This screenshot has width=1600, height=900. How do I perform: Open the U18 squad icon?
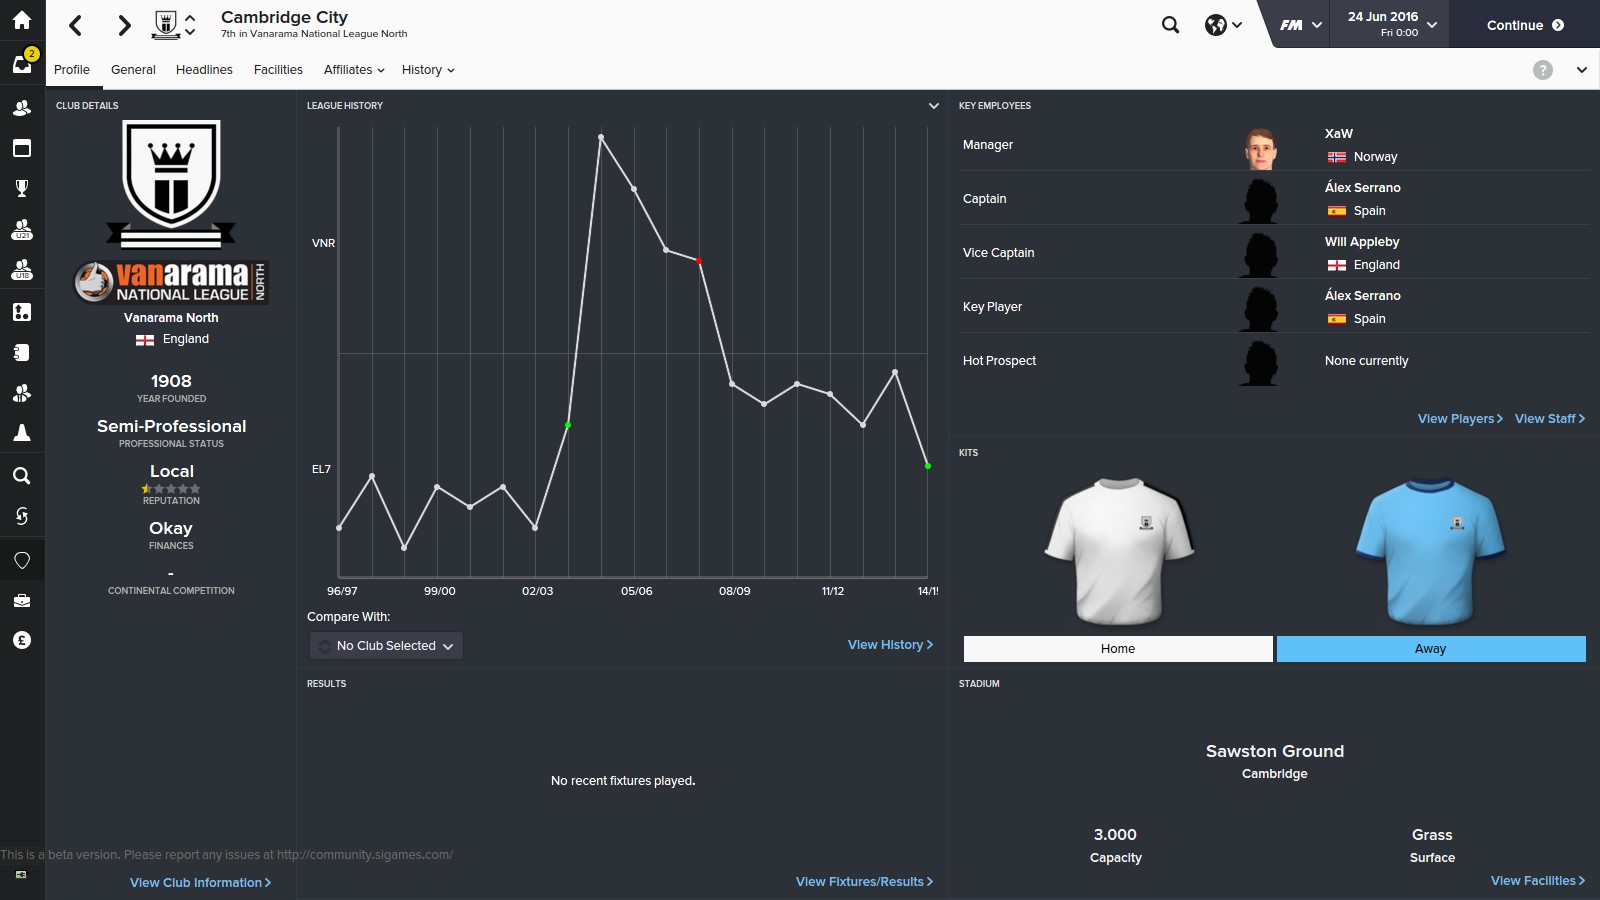22,271
